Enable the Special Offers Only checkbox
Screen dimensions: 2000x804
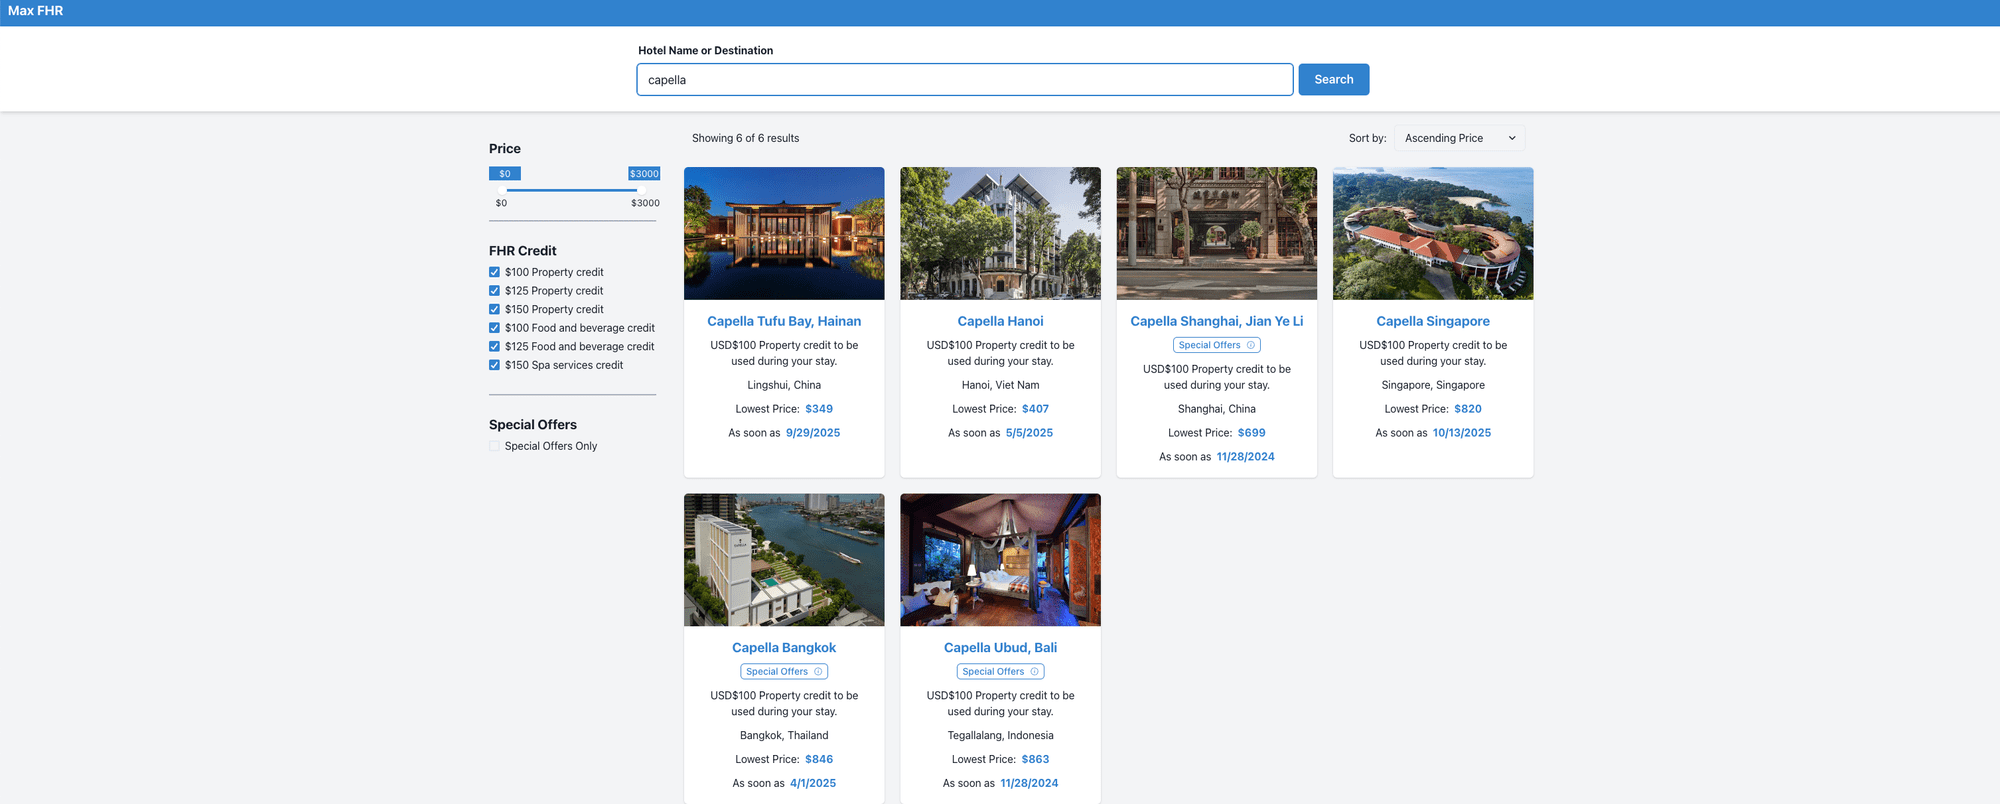[494, 446]
